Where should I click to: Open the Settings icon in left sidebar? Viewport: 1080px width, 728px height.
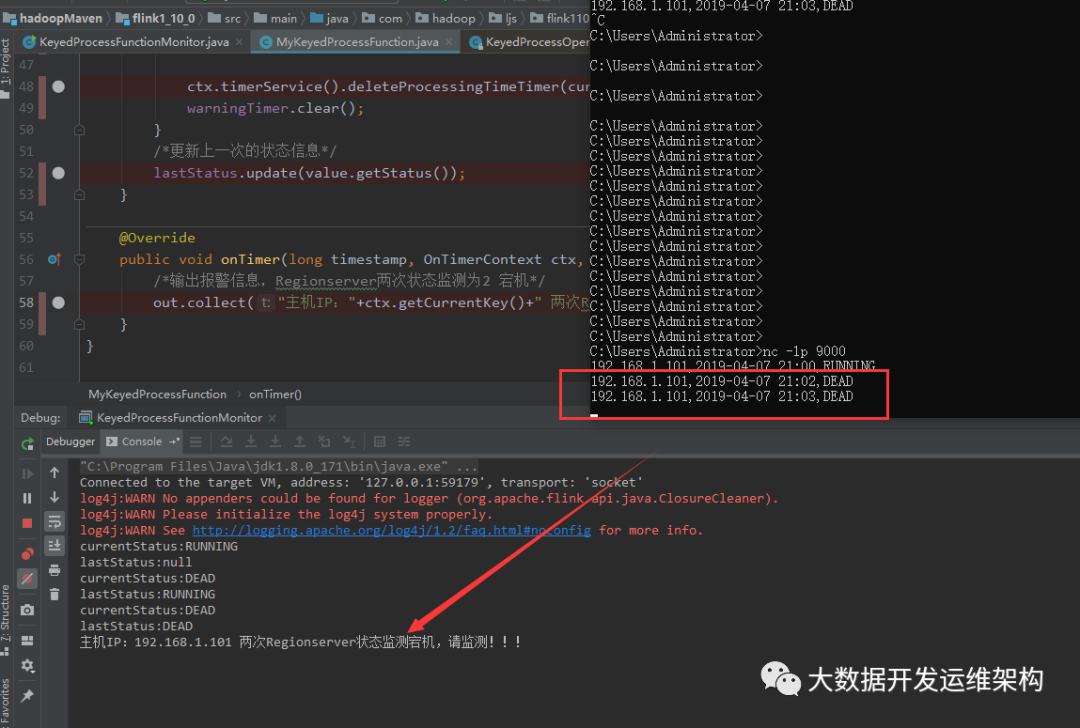coord(27,665)
